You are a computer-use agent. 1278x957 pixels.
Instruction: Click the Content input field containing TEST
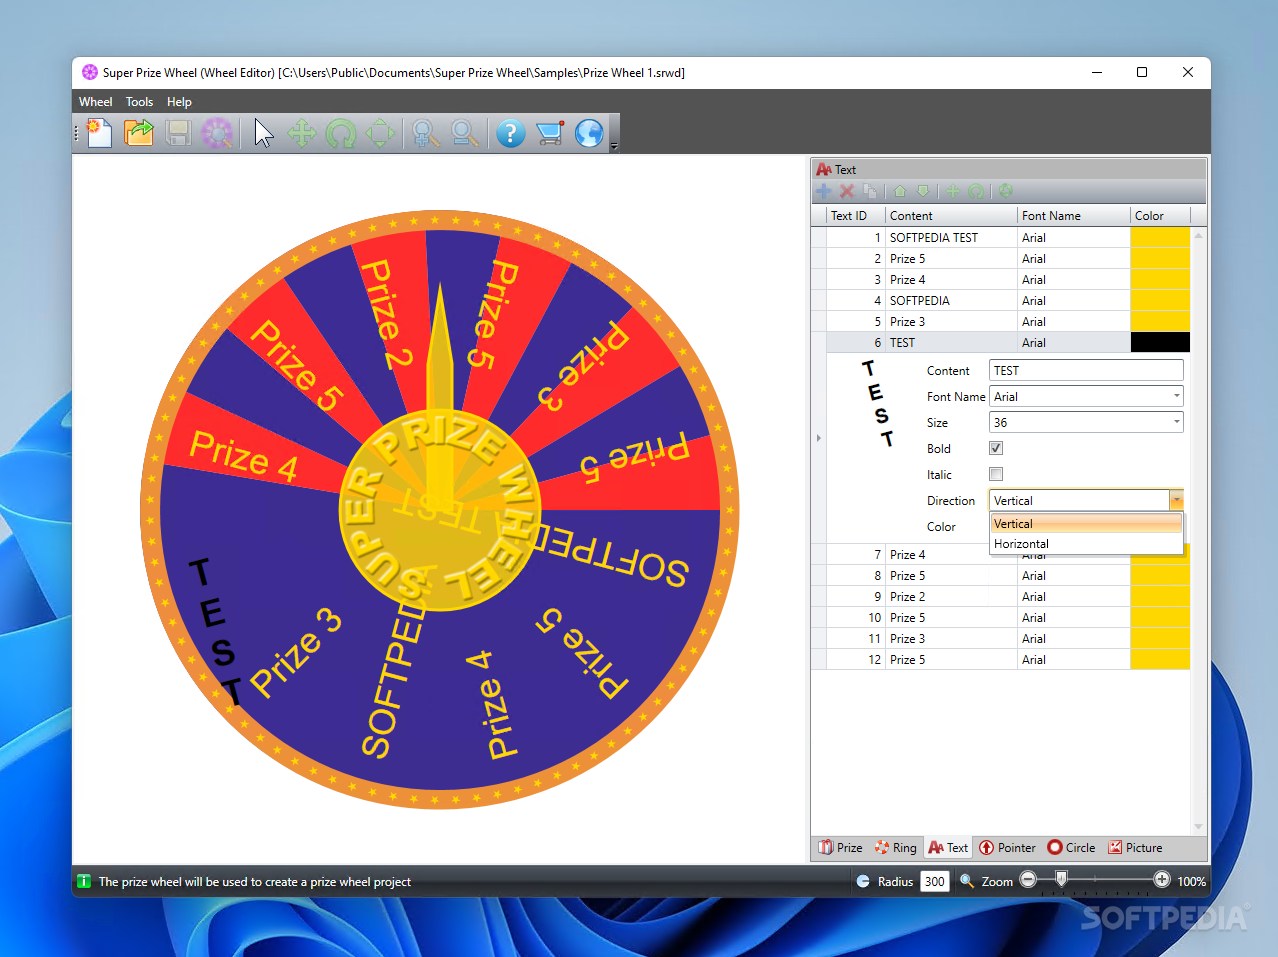[1086, 370]
